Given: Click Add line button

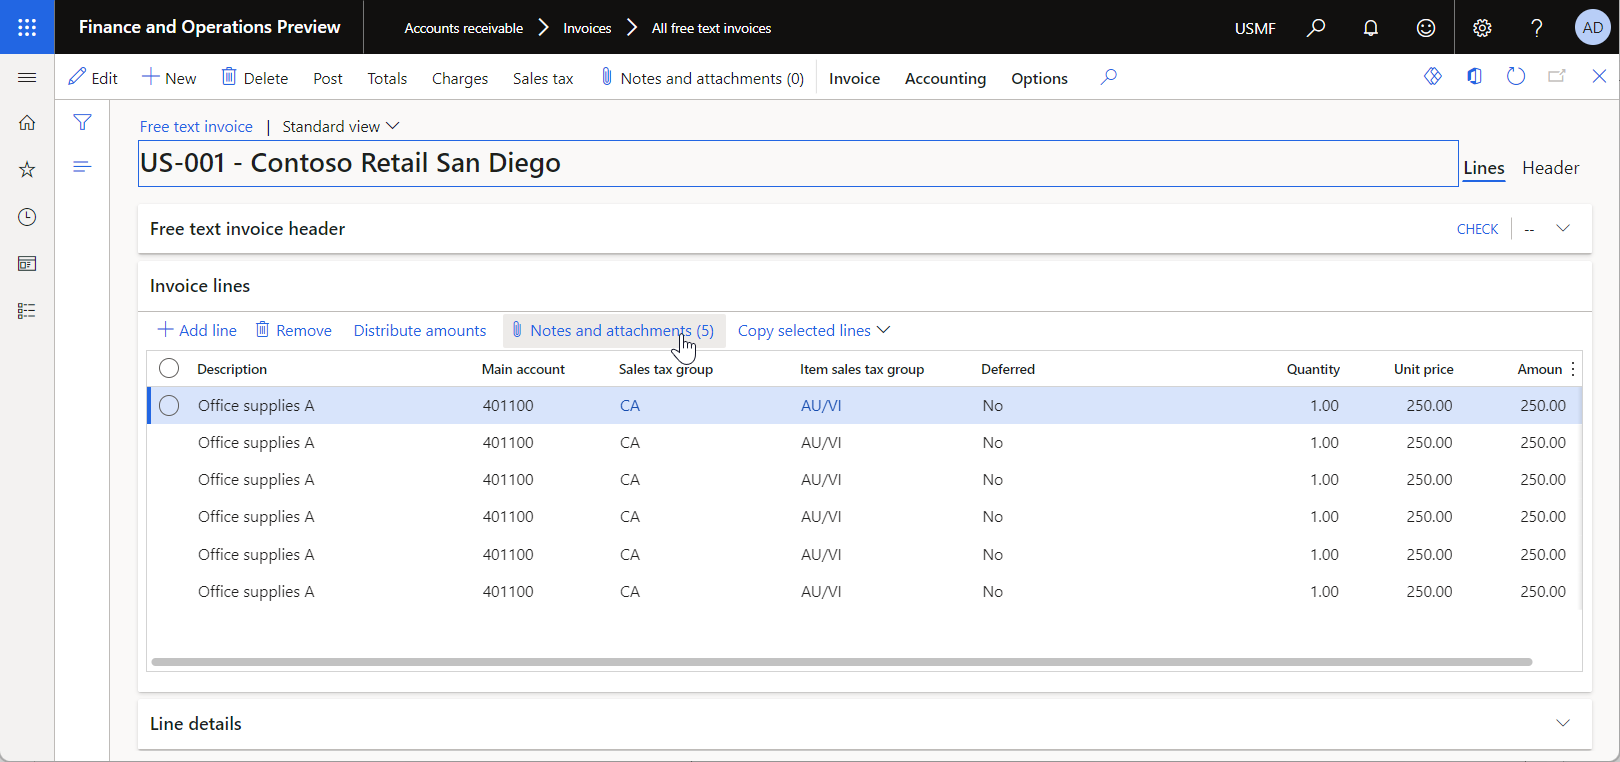Looking at the screenshot, I should pyautogui.click(x=197, y=331).
